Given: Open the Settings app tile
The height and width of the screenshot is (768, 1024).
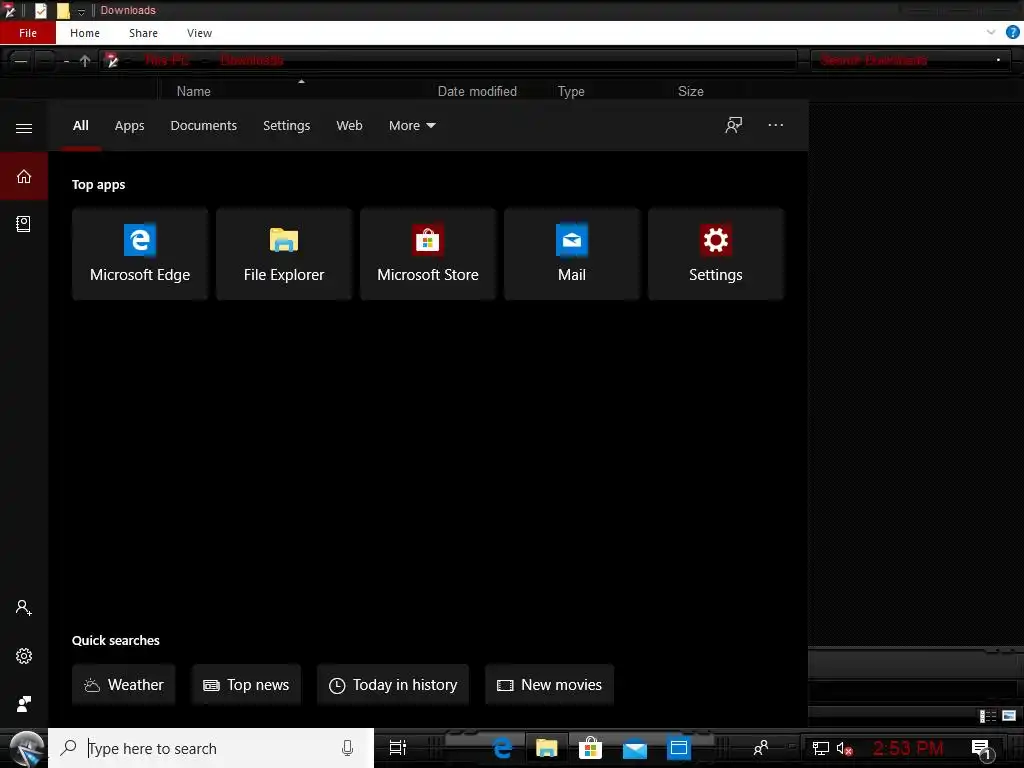Looking at the screenshot, I should click(716, 254).
